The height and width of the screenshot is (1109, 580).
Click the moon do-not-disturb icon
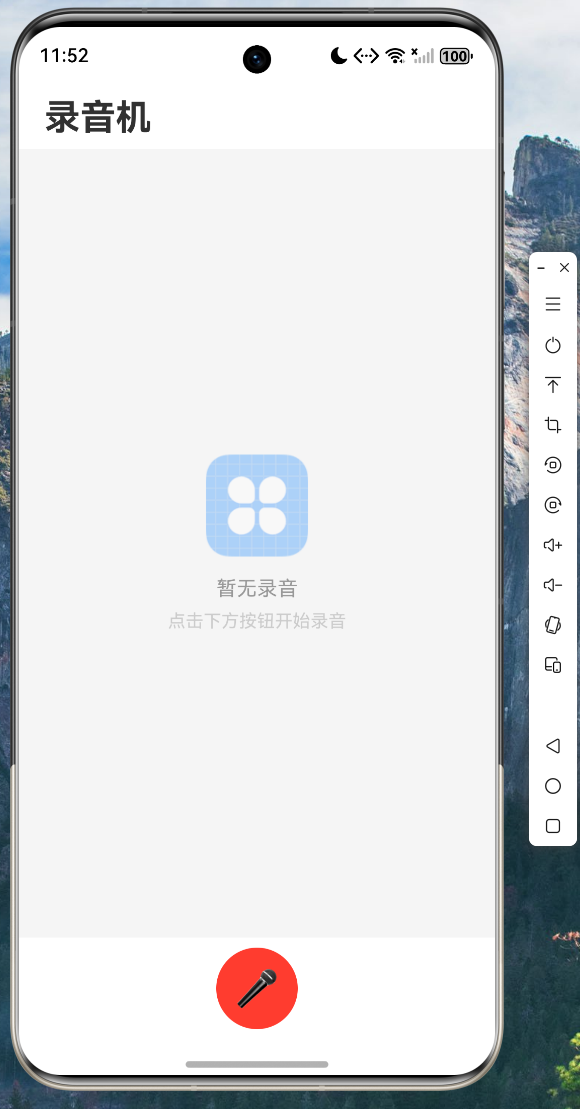pos(339,56)
